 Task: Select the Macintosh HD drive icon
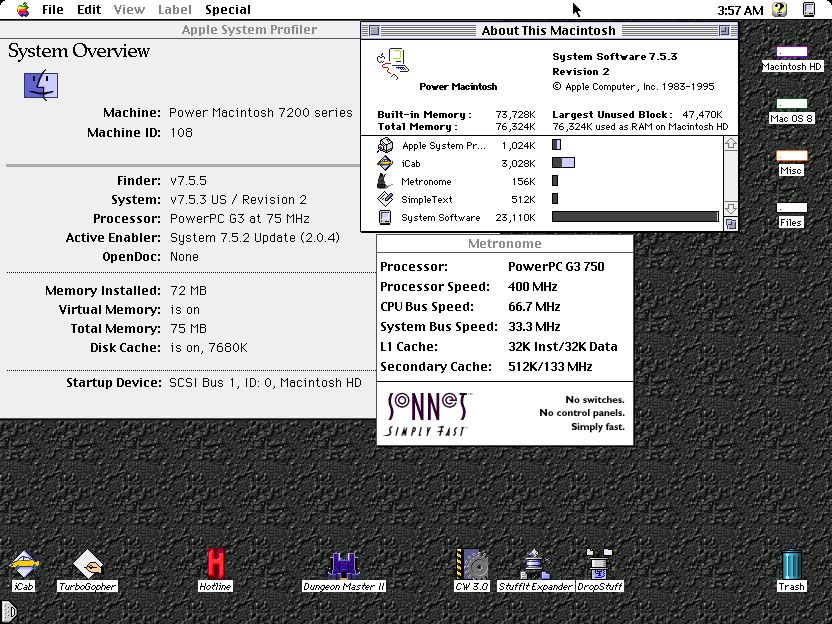pos(792,52)
